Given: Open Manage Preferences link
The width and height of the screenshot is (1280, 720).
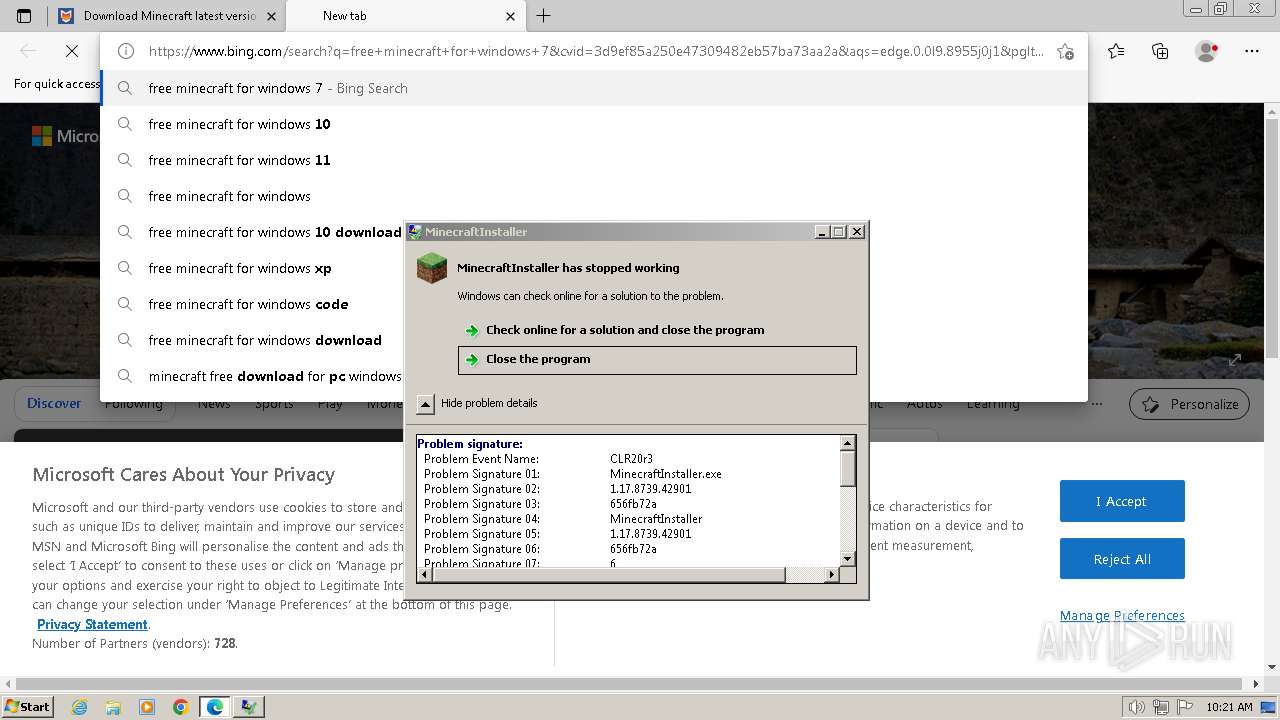Looking at the screenshot, I should click(1122, 616).
